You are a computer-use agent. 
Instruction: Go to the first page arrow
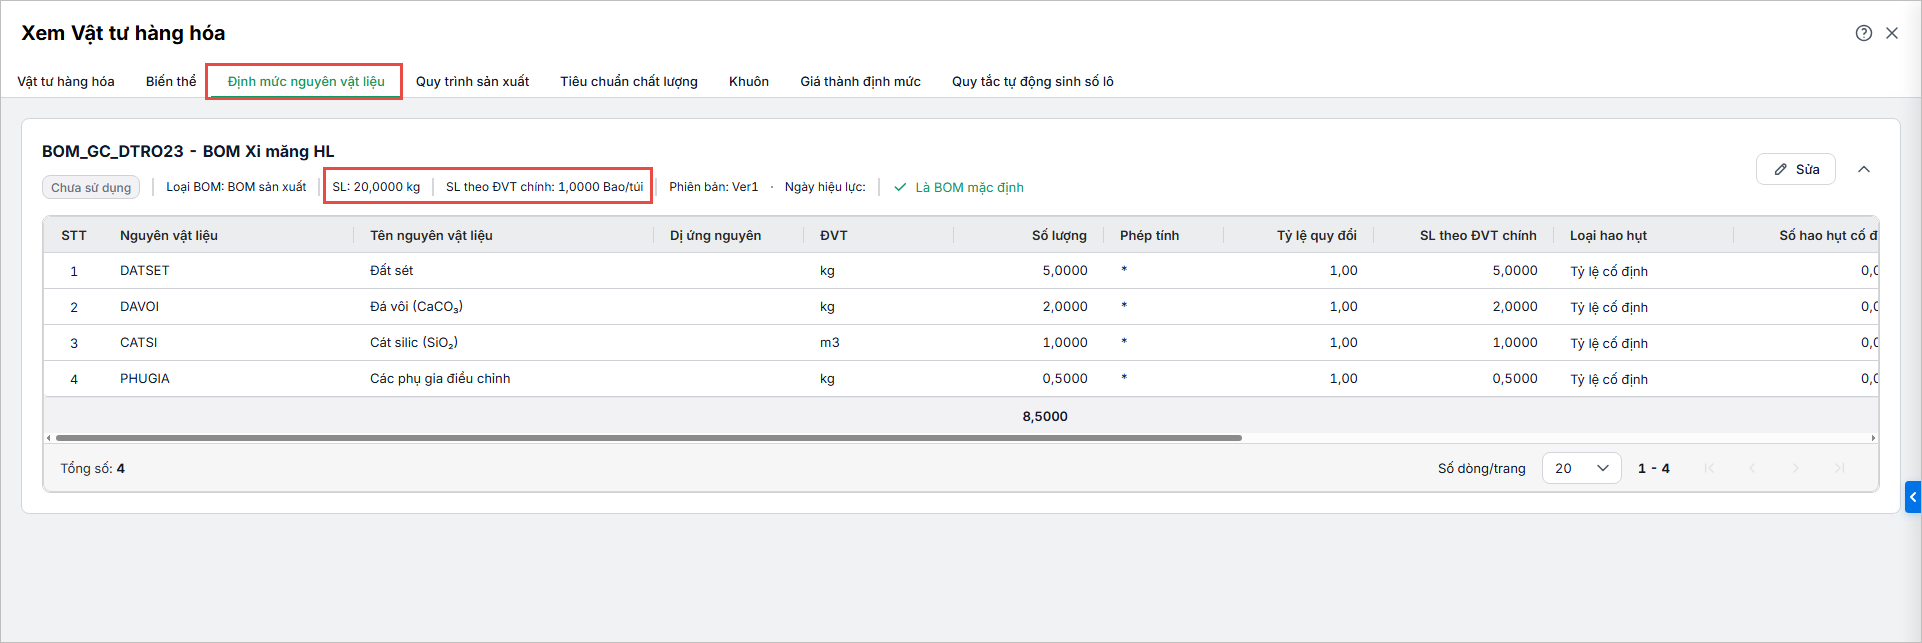[1709, 468]
